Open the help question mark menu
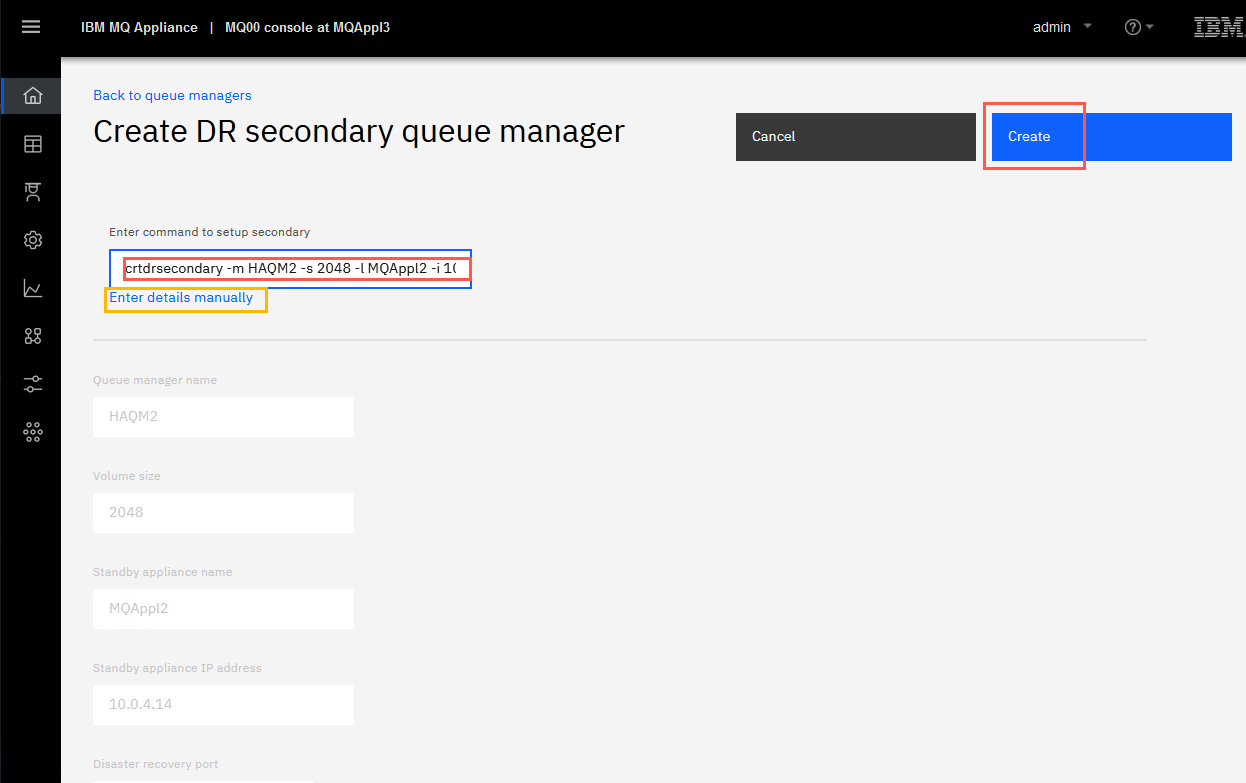Viewport: 1246px width, 783px height. [x=1139, y=27]
